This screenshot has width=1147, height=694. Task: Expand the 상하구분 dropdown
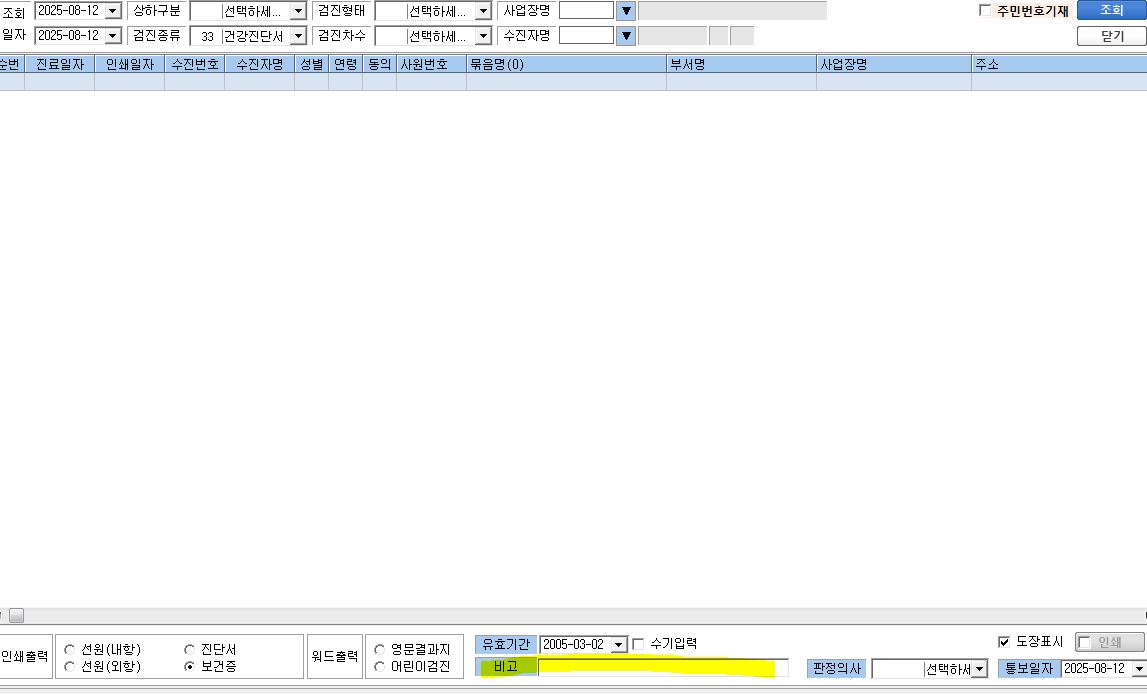tap(298, 11)
